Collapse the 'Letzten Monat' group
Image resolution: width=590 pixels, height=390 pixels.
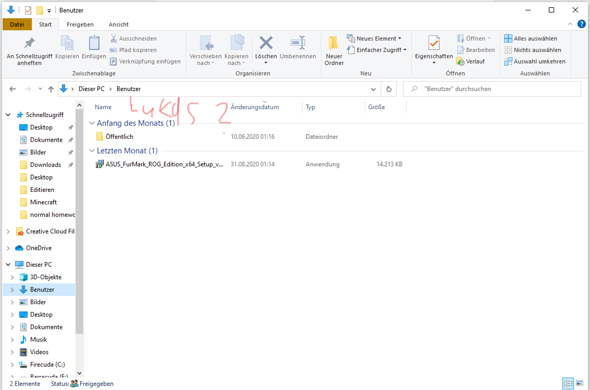pyautogui.click(x=91, y=151)
